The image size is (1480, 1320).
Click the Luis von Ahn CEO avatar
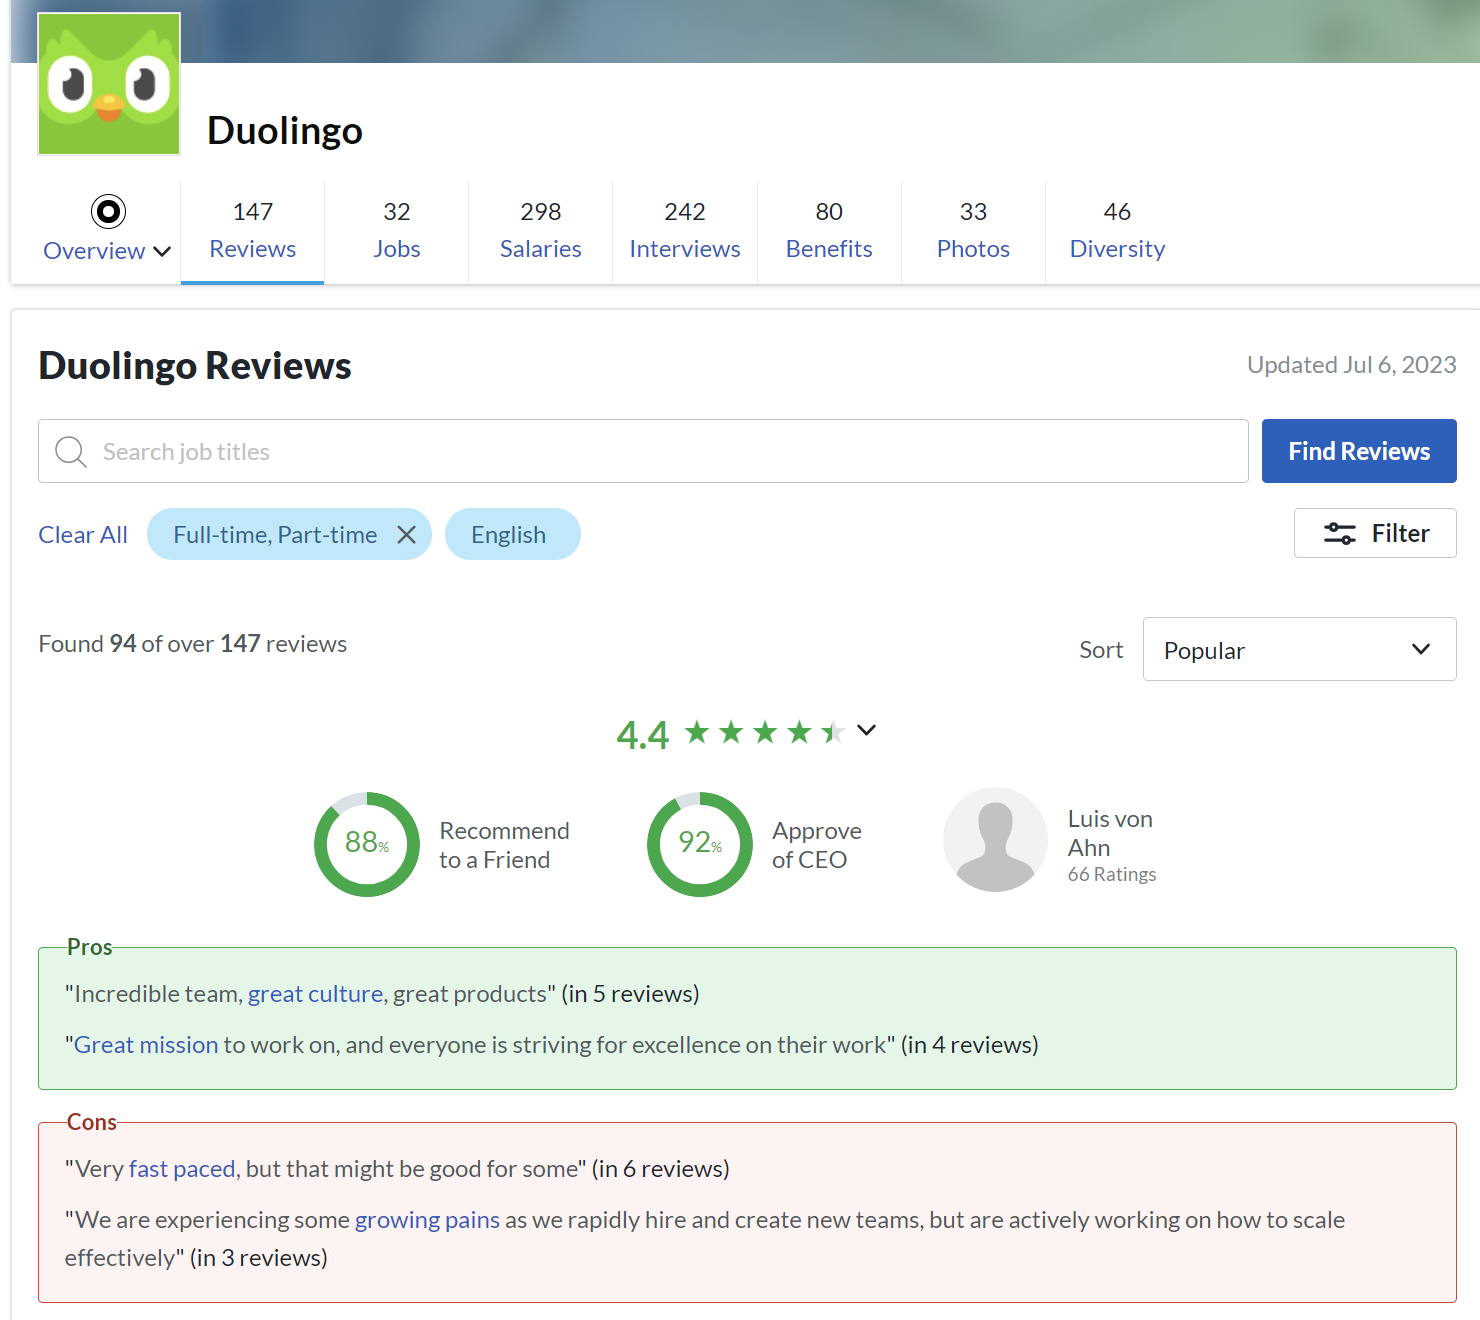995,839
